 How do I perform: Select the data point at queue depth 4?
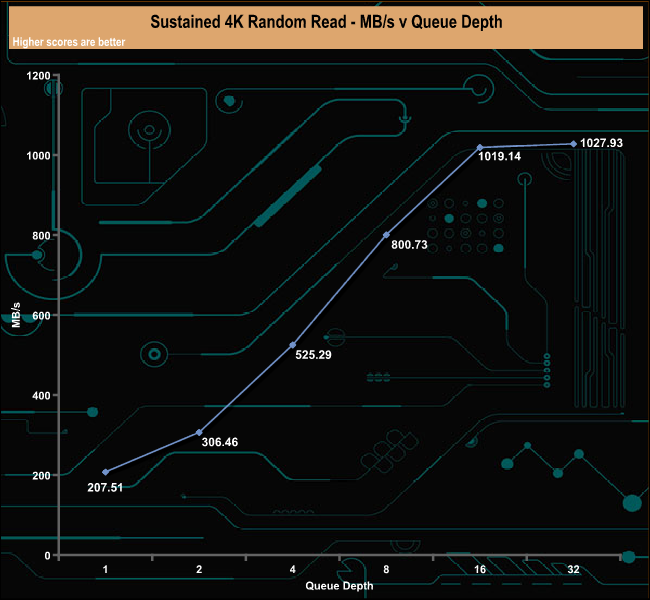point(293,345)
